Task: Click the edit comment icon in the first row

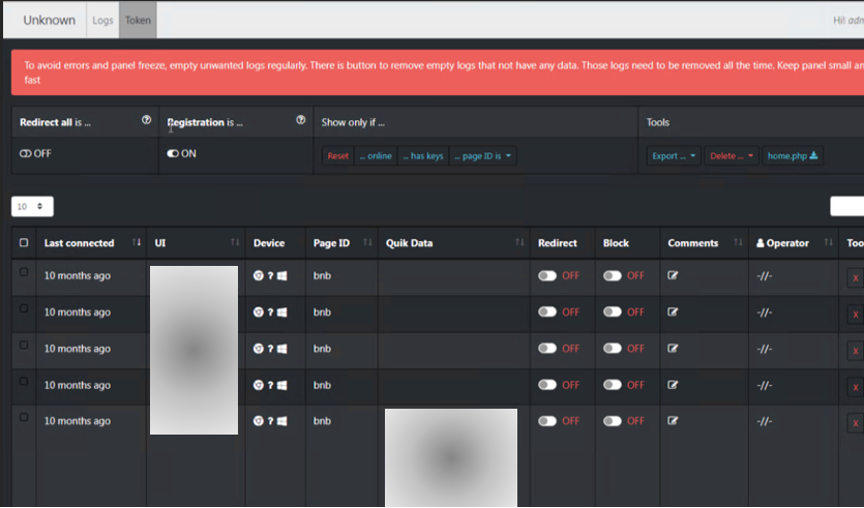Action: [x=673, y=276]
